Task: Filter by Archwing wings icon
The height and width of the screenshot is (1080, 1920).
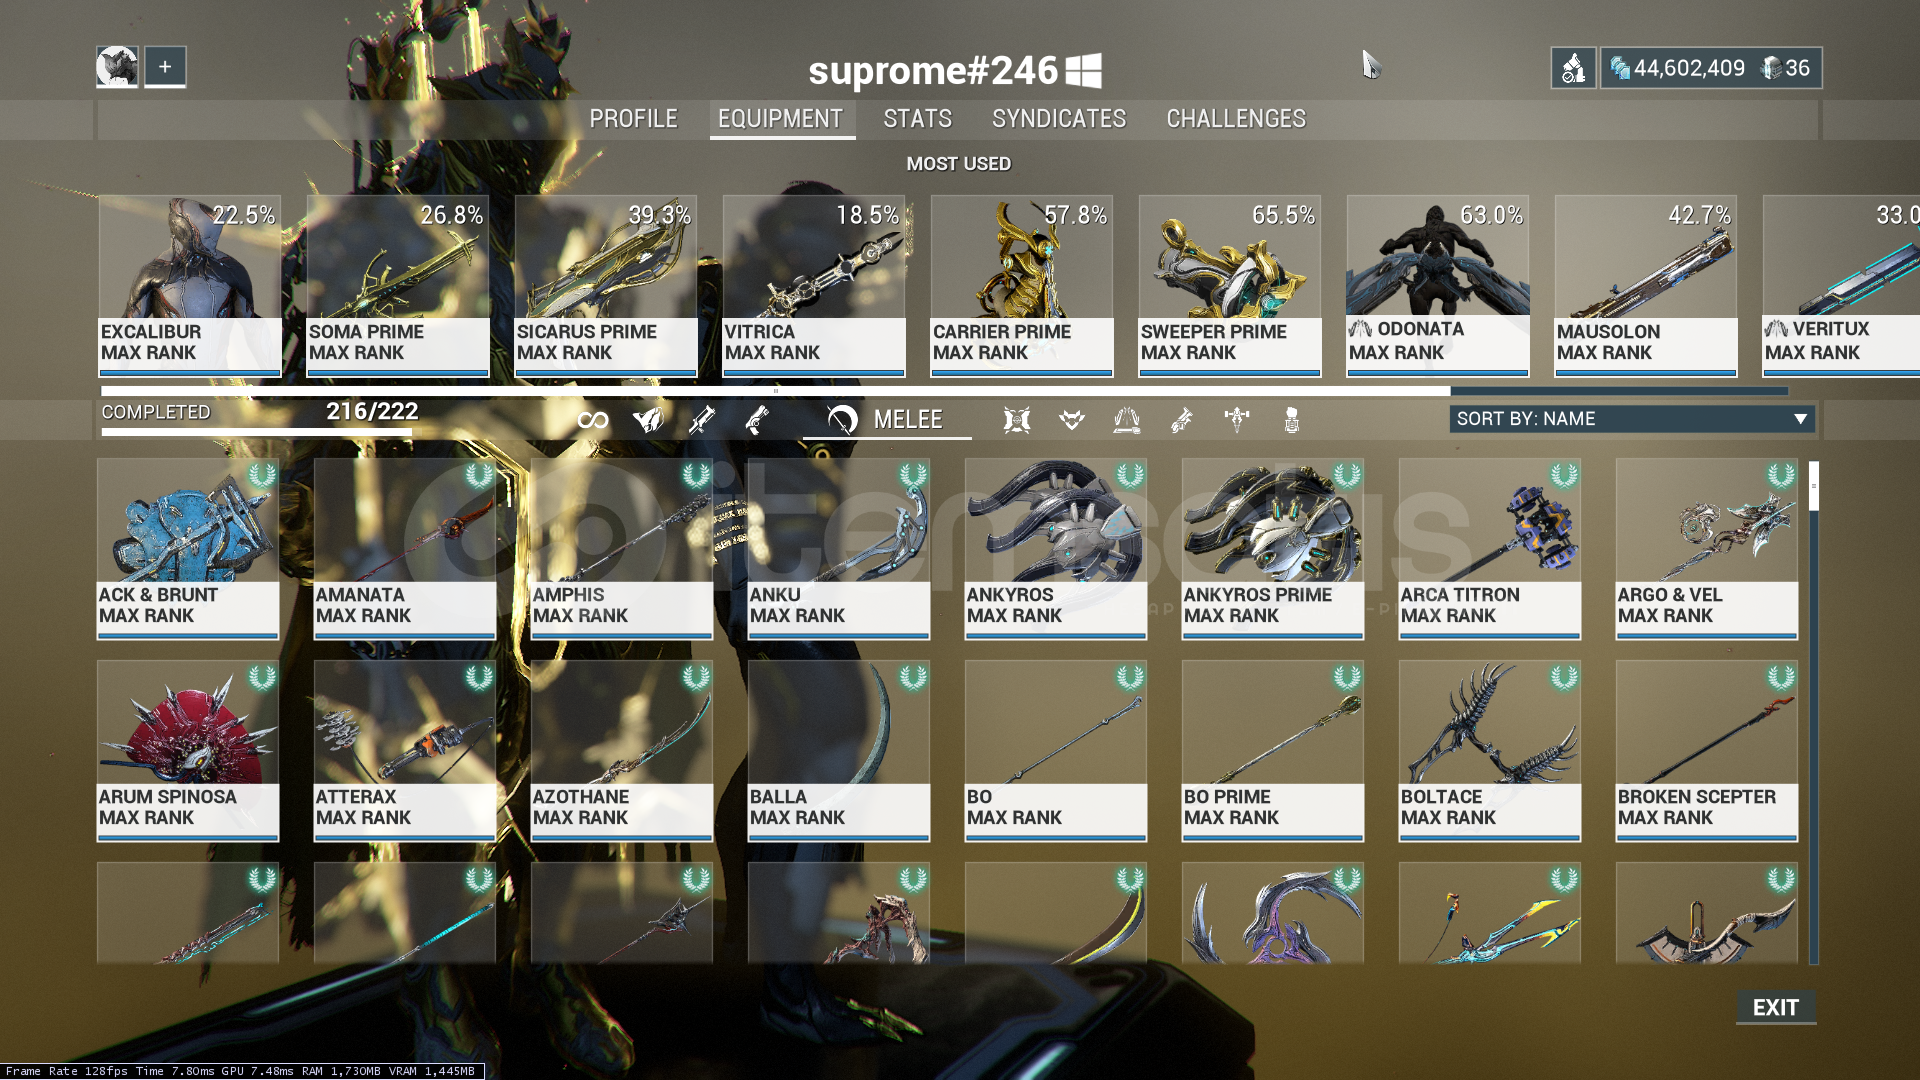Action: [x=1127, y=420]
